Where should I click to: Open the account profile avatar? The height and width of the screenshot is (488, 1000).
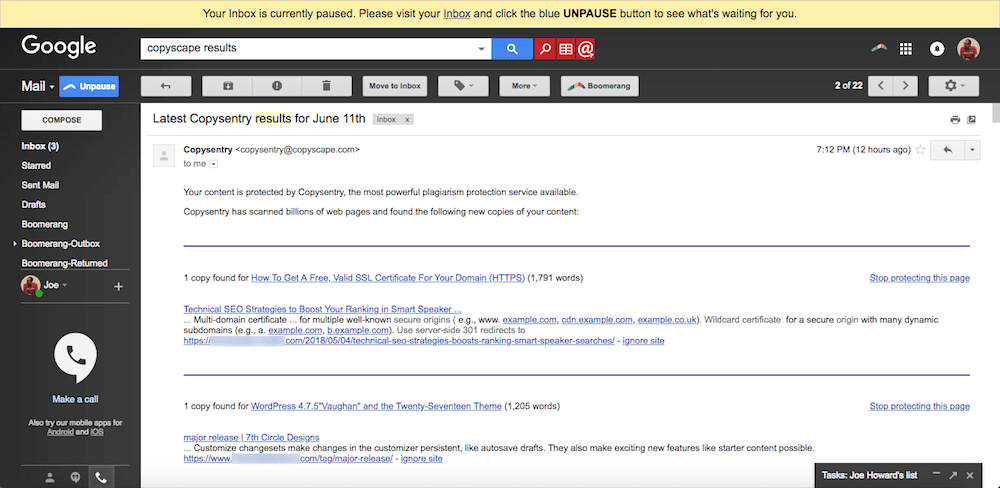(x=968, y=48)
